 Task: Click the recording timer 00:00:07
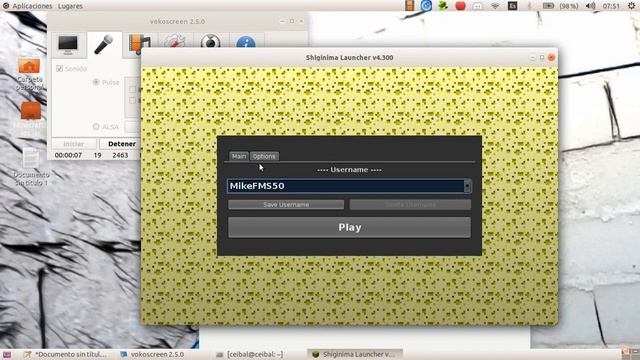[x=68, y=155]
